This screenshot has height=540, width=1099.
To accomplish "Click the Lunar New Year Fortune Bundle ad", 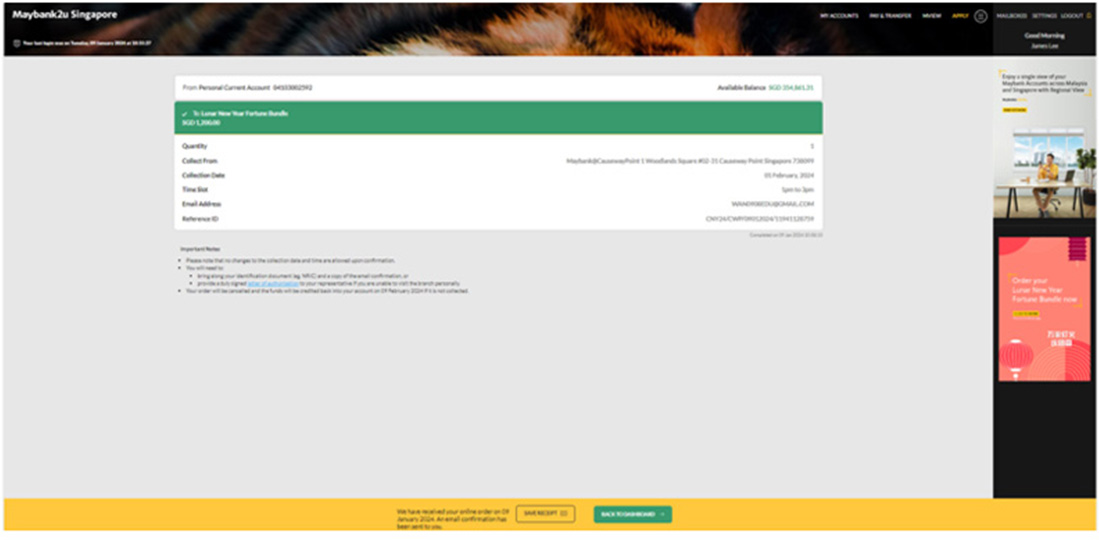I will [x=1044, y=308].
